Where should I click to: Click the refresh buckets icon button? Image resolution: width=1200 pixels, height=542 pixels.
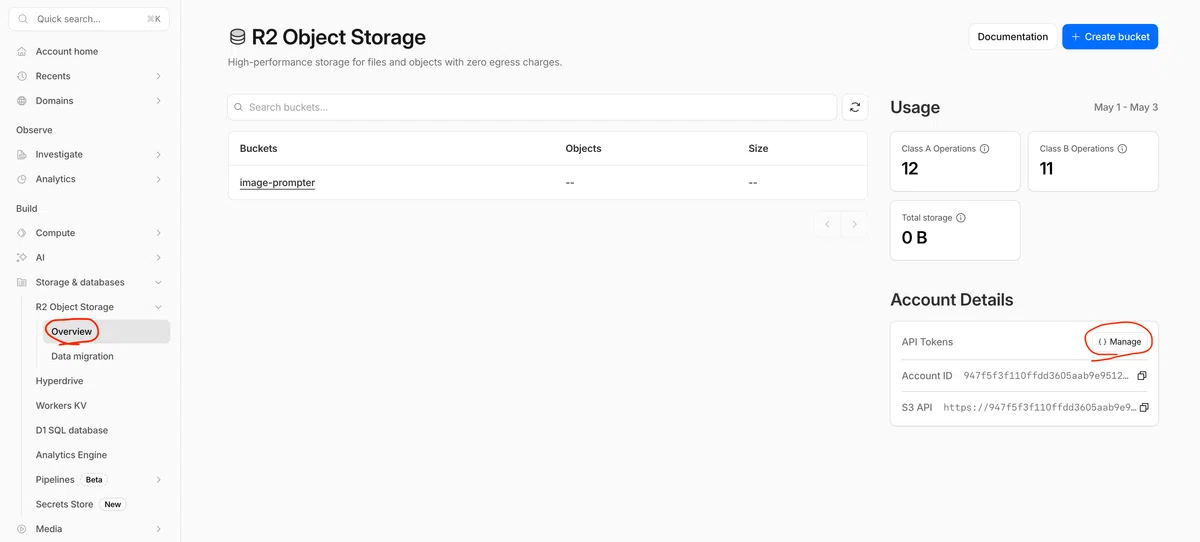(854, 107)
